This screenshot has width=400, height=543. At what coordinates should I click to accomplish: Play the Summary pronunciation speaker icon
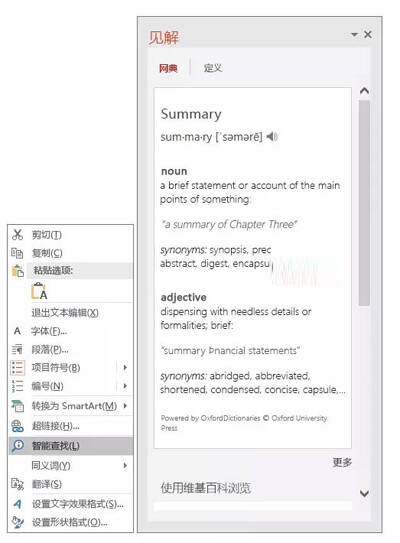pyautogui.click(x=272, y=137)
